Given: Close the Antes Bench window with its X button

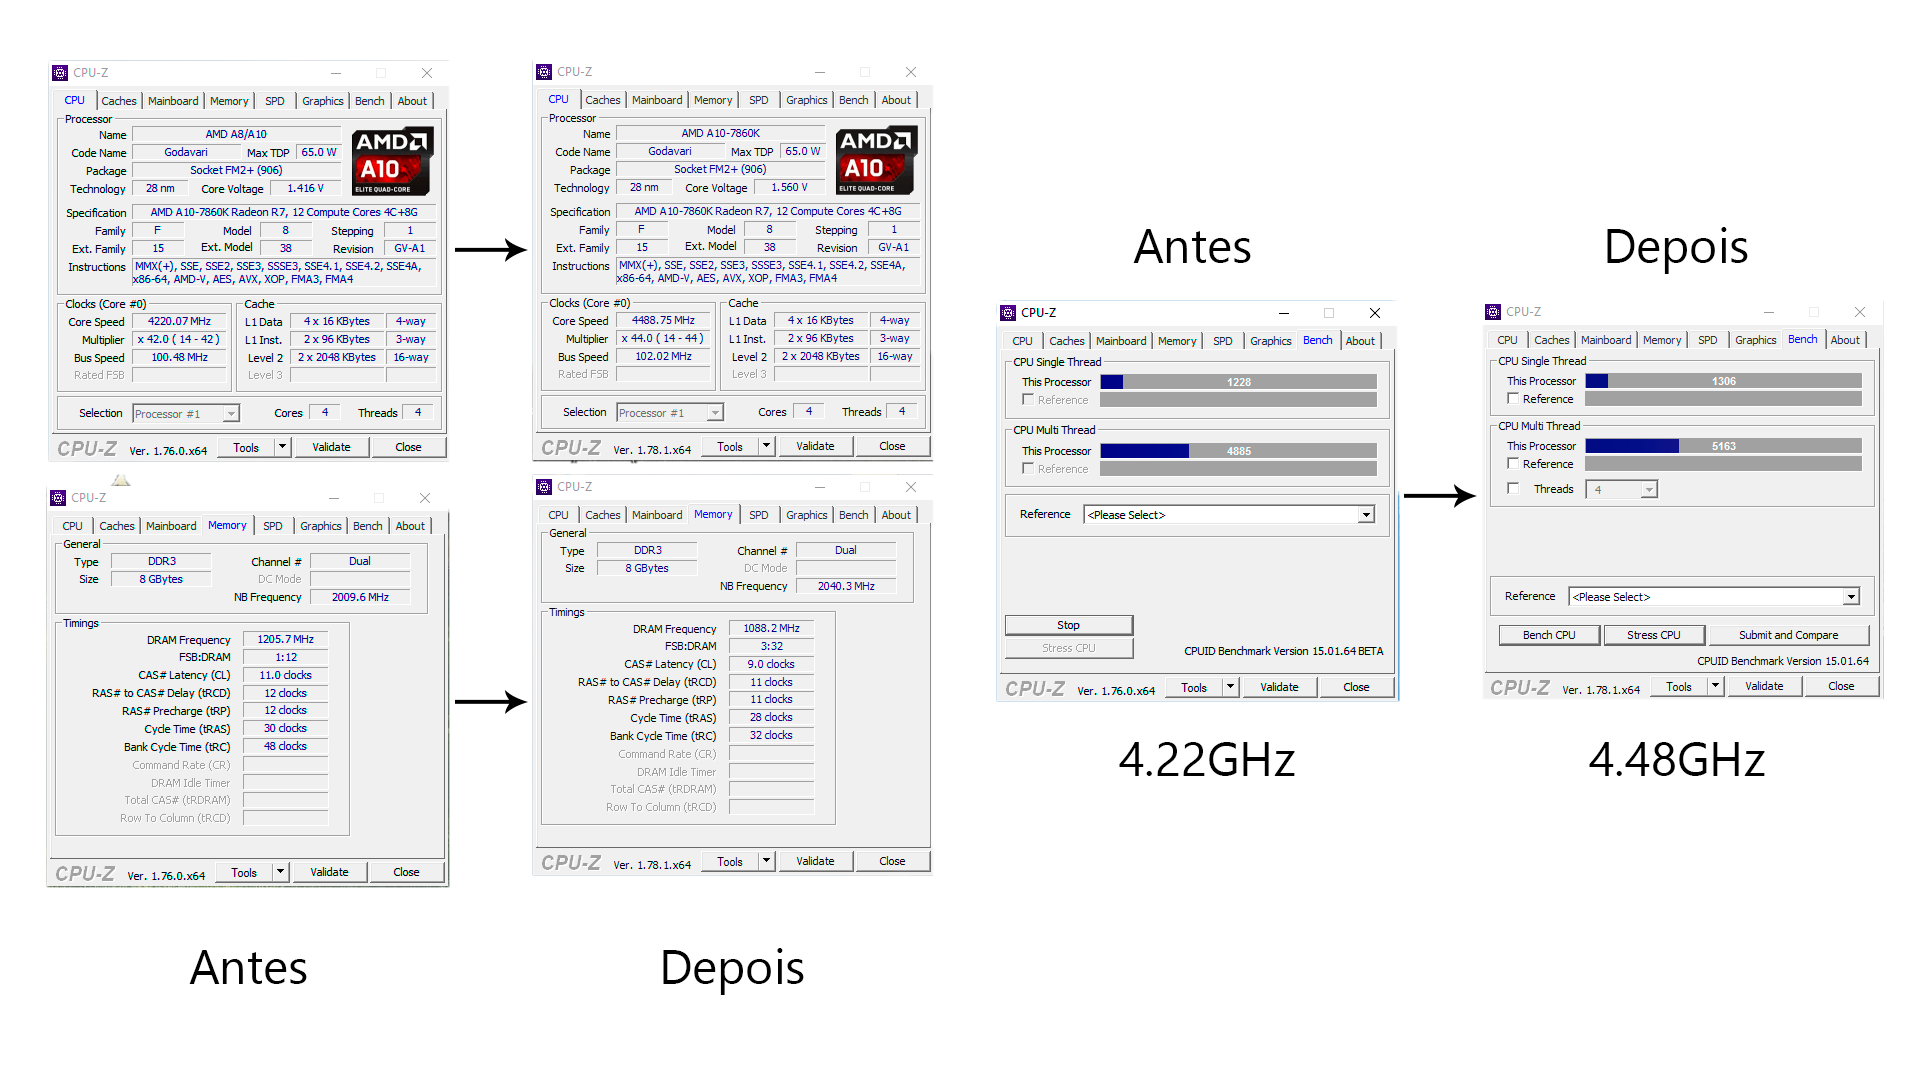Looking at the screenshot, I should coord(1375,313).
